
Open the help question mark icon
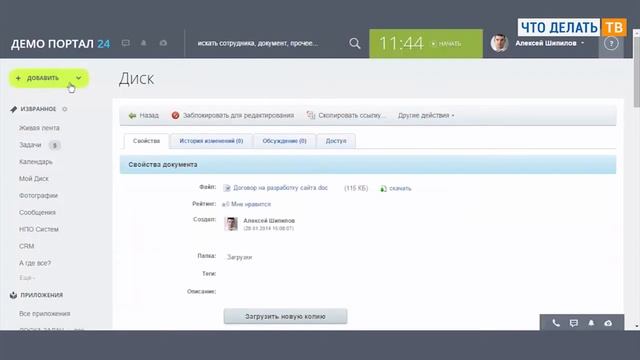pyautogui.click(x=611, y=43)
